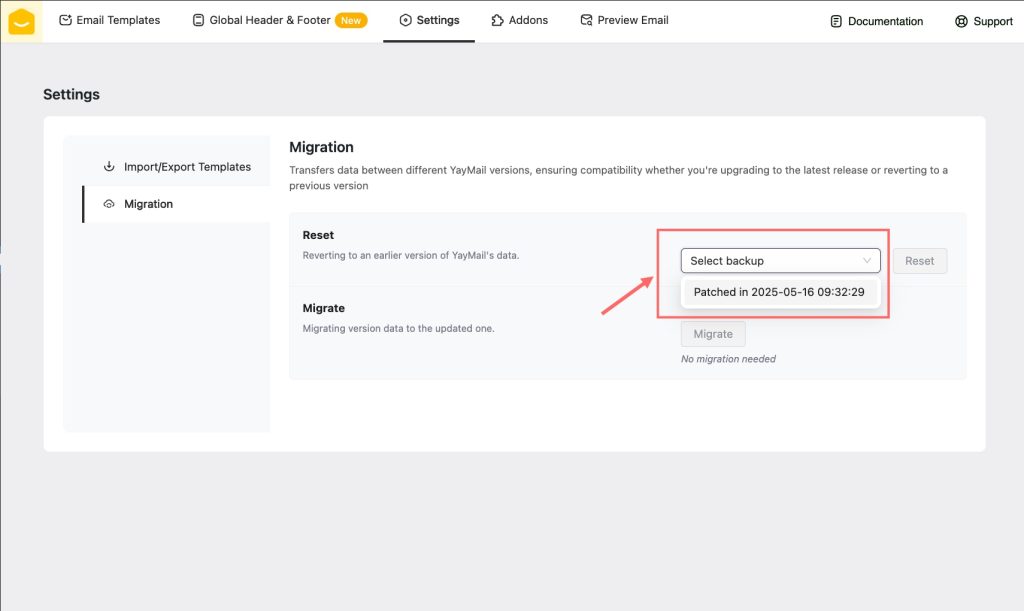The width and height of the screenshot is (1024, 611).
Task: Open the Support link
Action: click(x=984, y=22)
